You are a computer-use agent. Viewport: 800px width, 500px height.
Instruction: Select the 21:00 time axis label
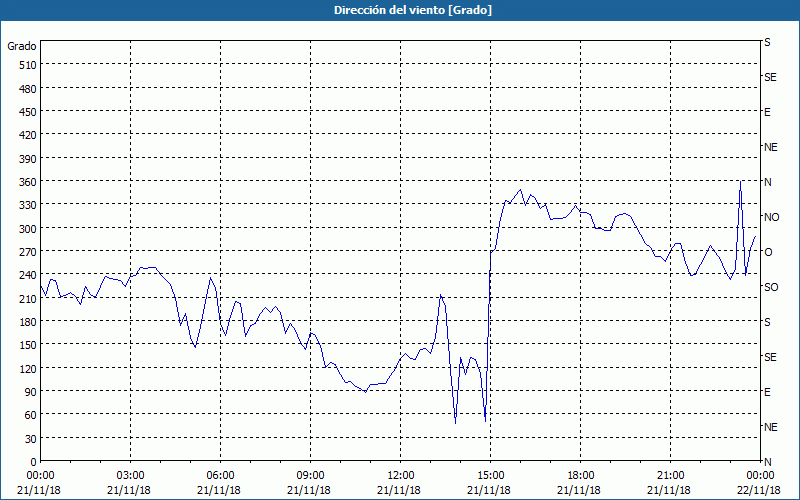670,476
